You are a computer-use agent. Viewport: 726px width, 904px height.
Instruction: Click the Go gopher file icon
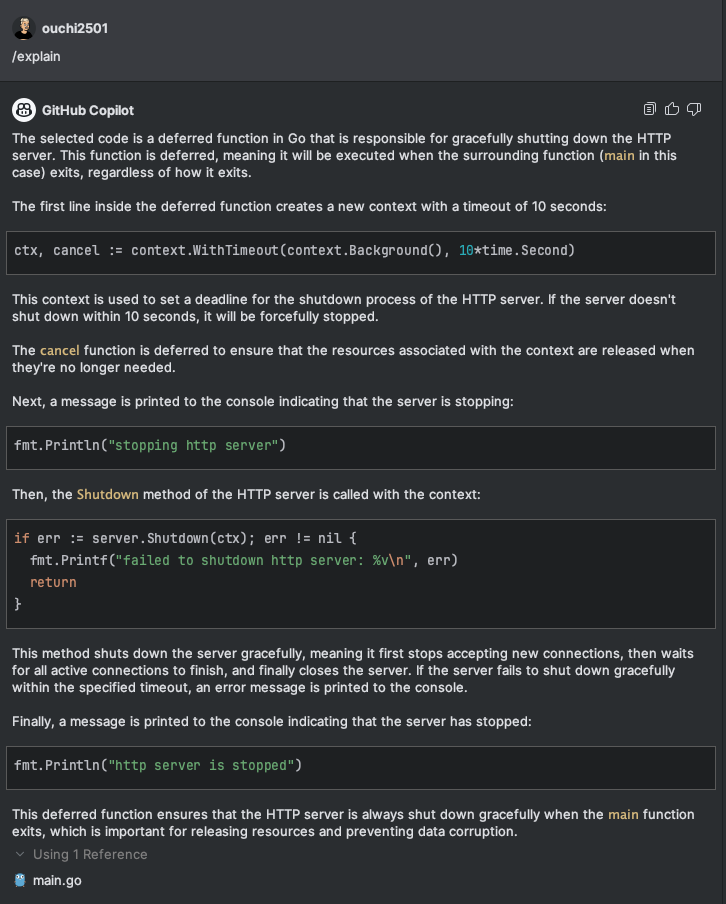click(20, 881)
